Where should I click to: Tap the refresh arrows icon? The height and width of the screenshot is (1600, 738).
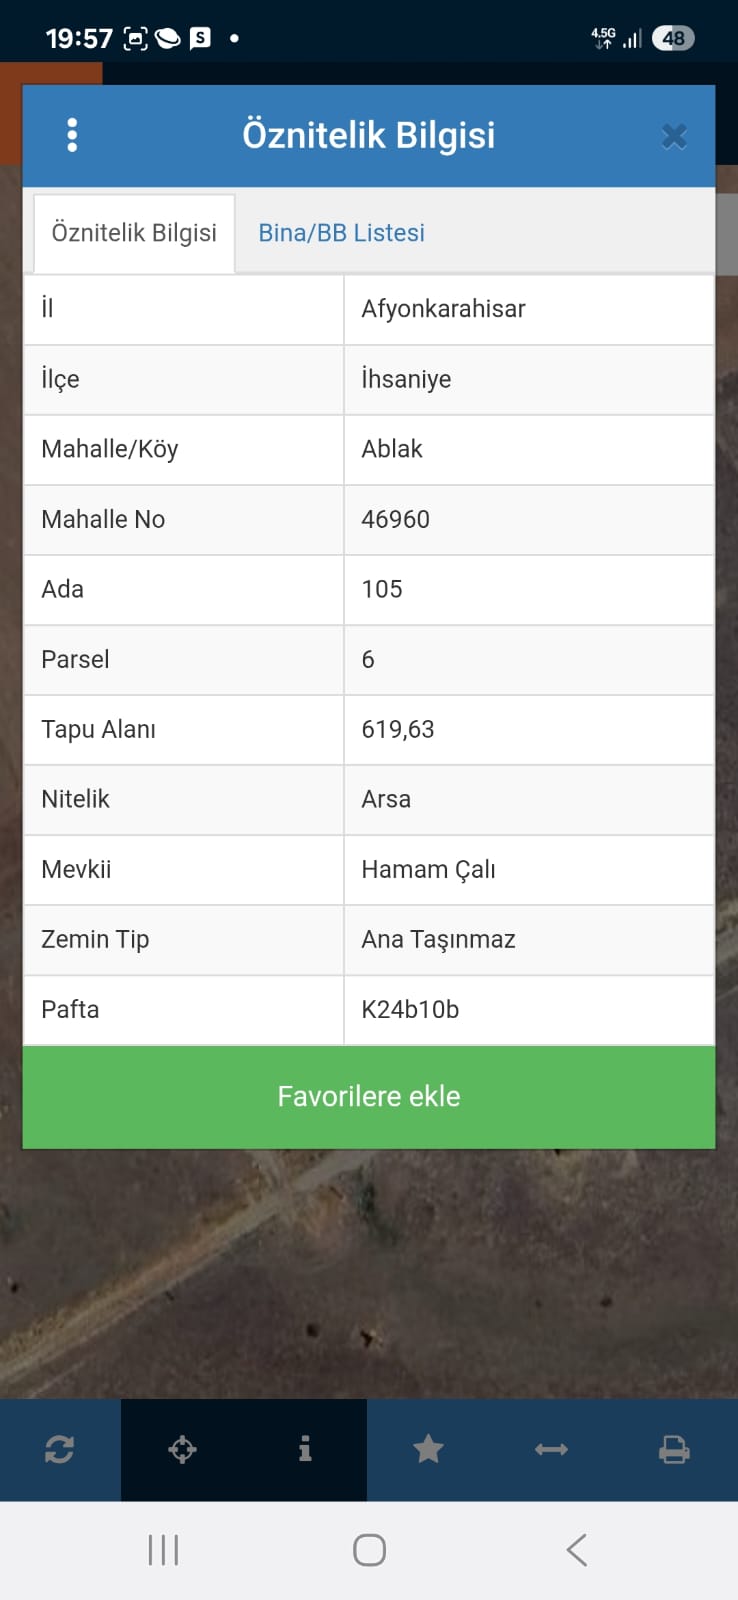[60, 1449]
